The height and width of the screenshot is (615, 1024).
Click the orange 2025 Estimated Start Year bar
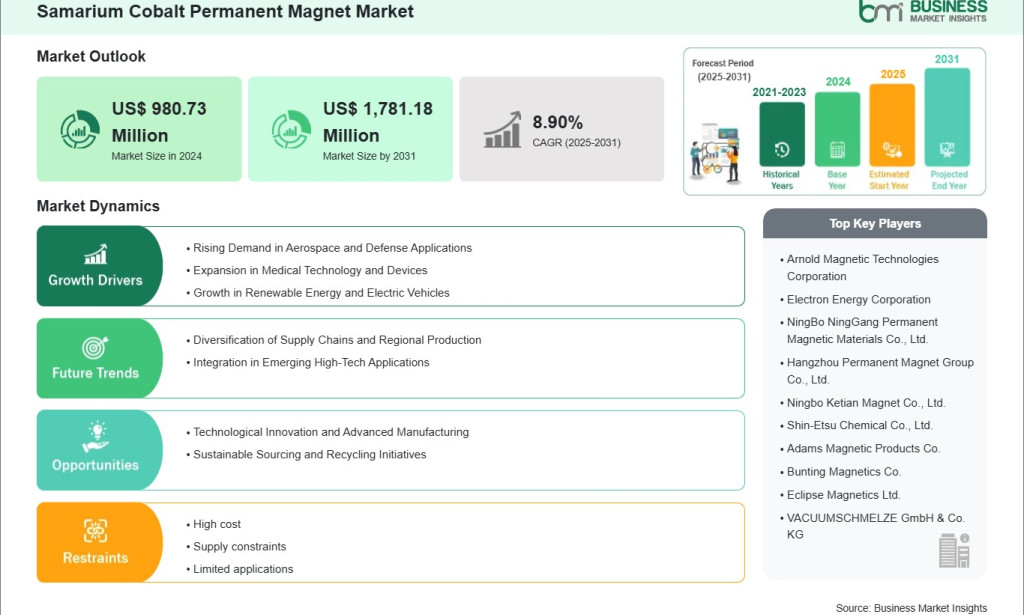(x=892, y=125)
